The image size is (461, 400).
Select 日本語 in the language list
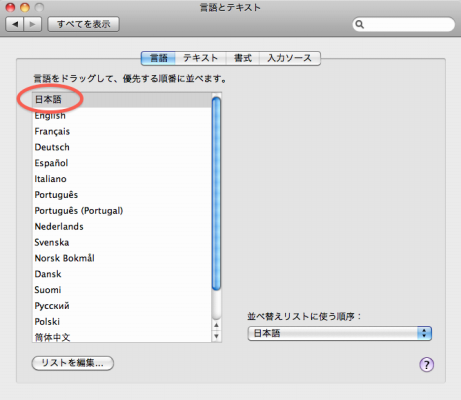(x=122, y=99)
